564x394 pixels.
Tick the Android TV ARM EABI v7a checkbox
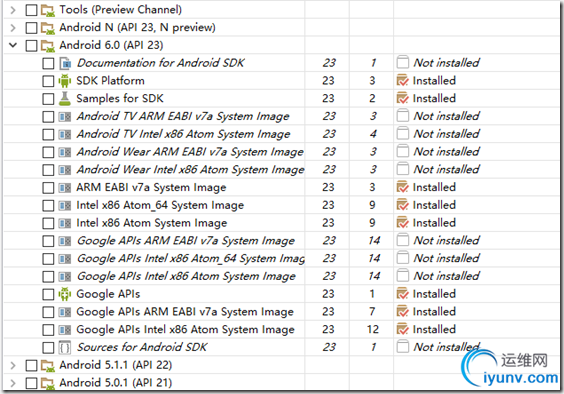click(x=48, y=117)
